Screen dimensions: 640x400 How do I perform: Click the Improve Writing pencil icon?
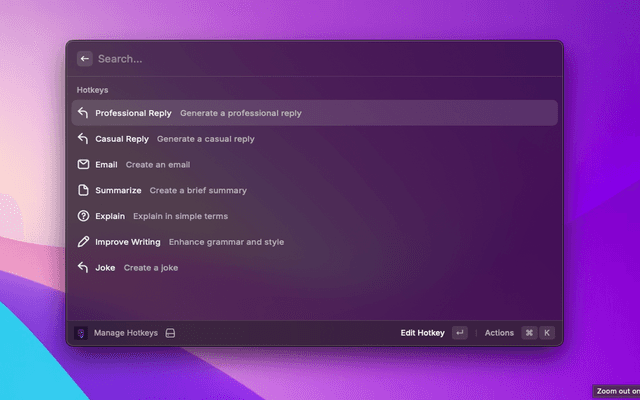(84, 242)
